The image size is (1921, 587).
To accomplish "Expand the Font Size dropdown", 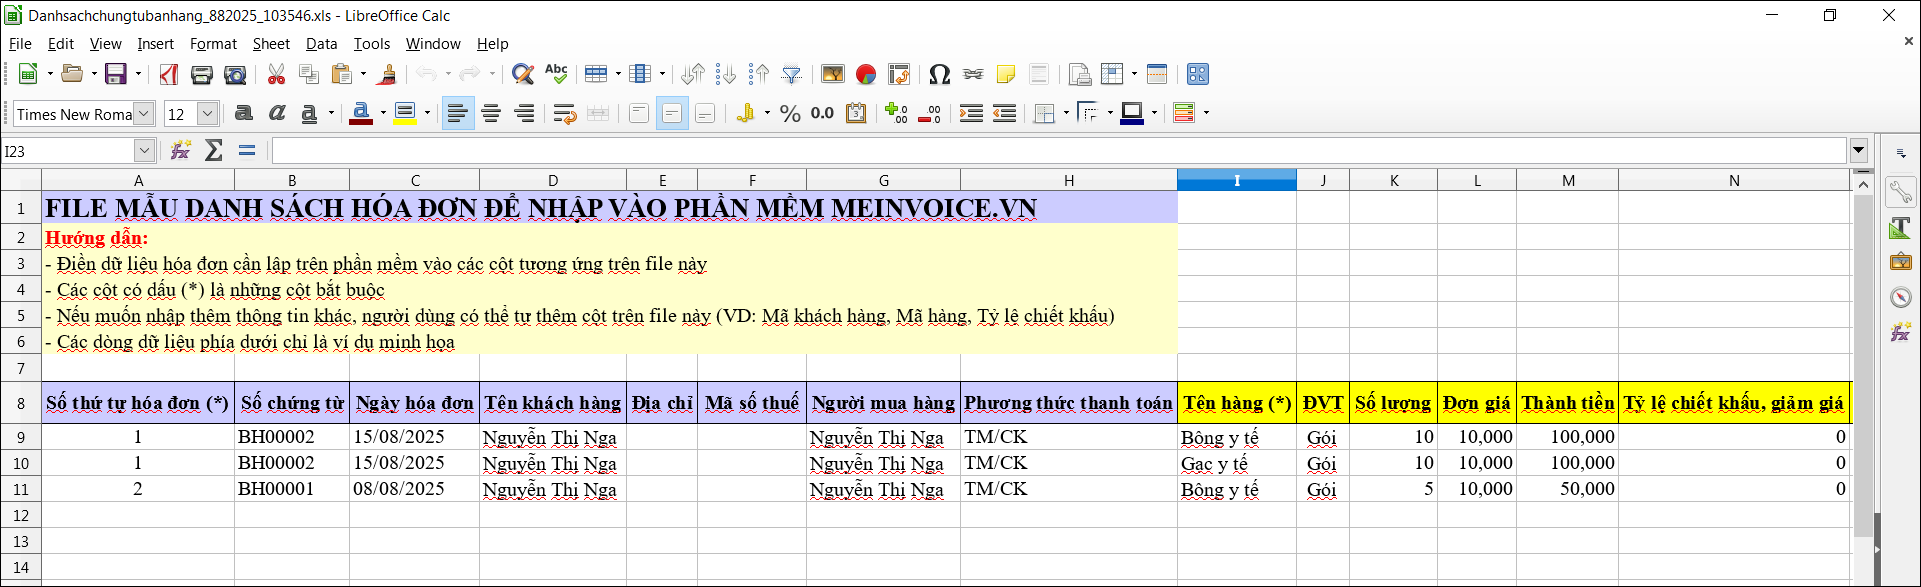I will (207, 114).
